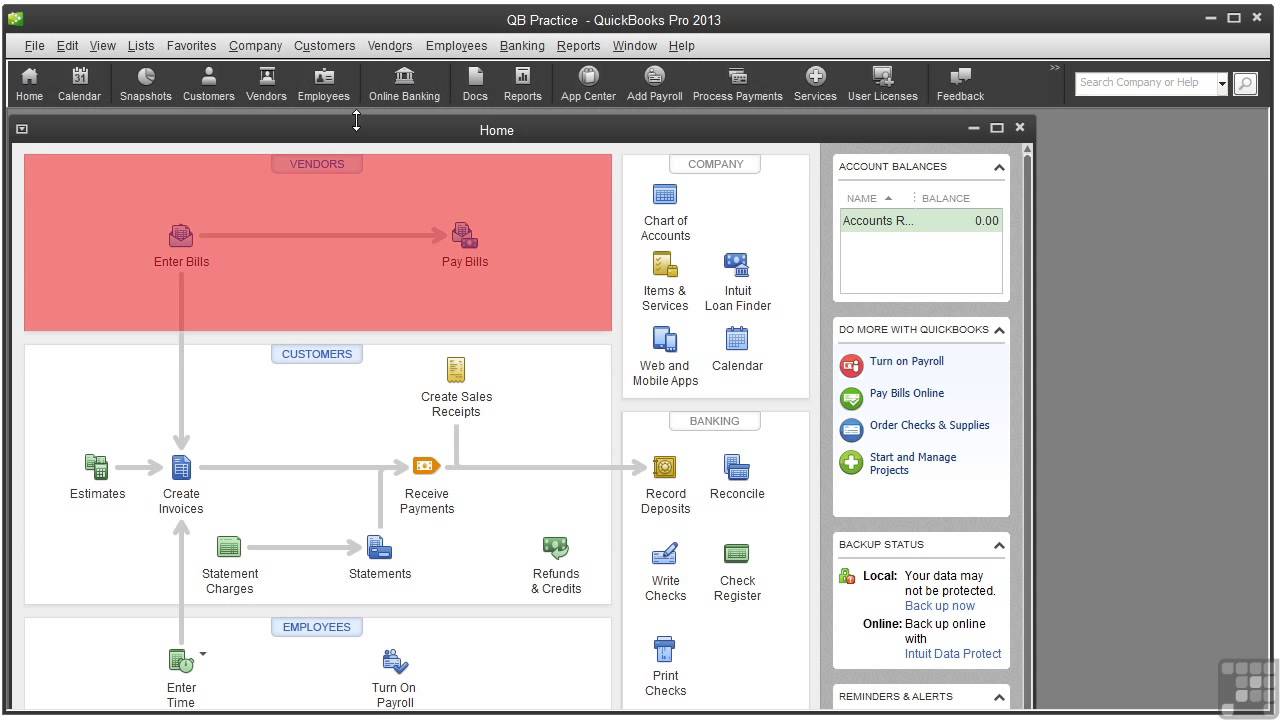Viewport: 1280px width, 720px height.
Task: Open the Turn On Payroll workflow icon
Action: pos(394,661)
